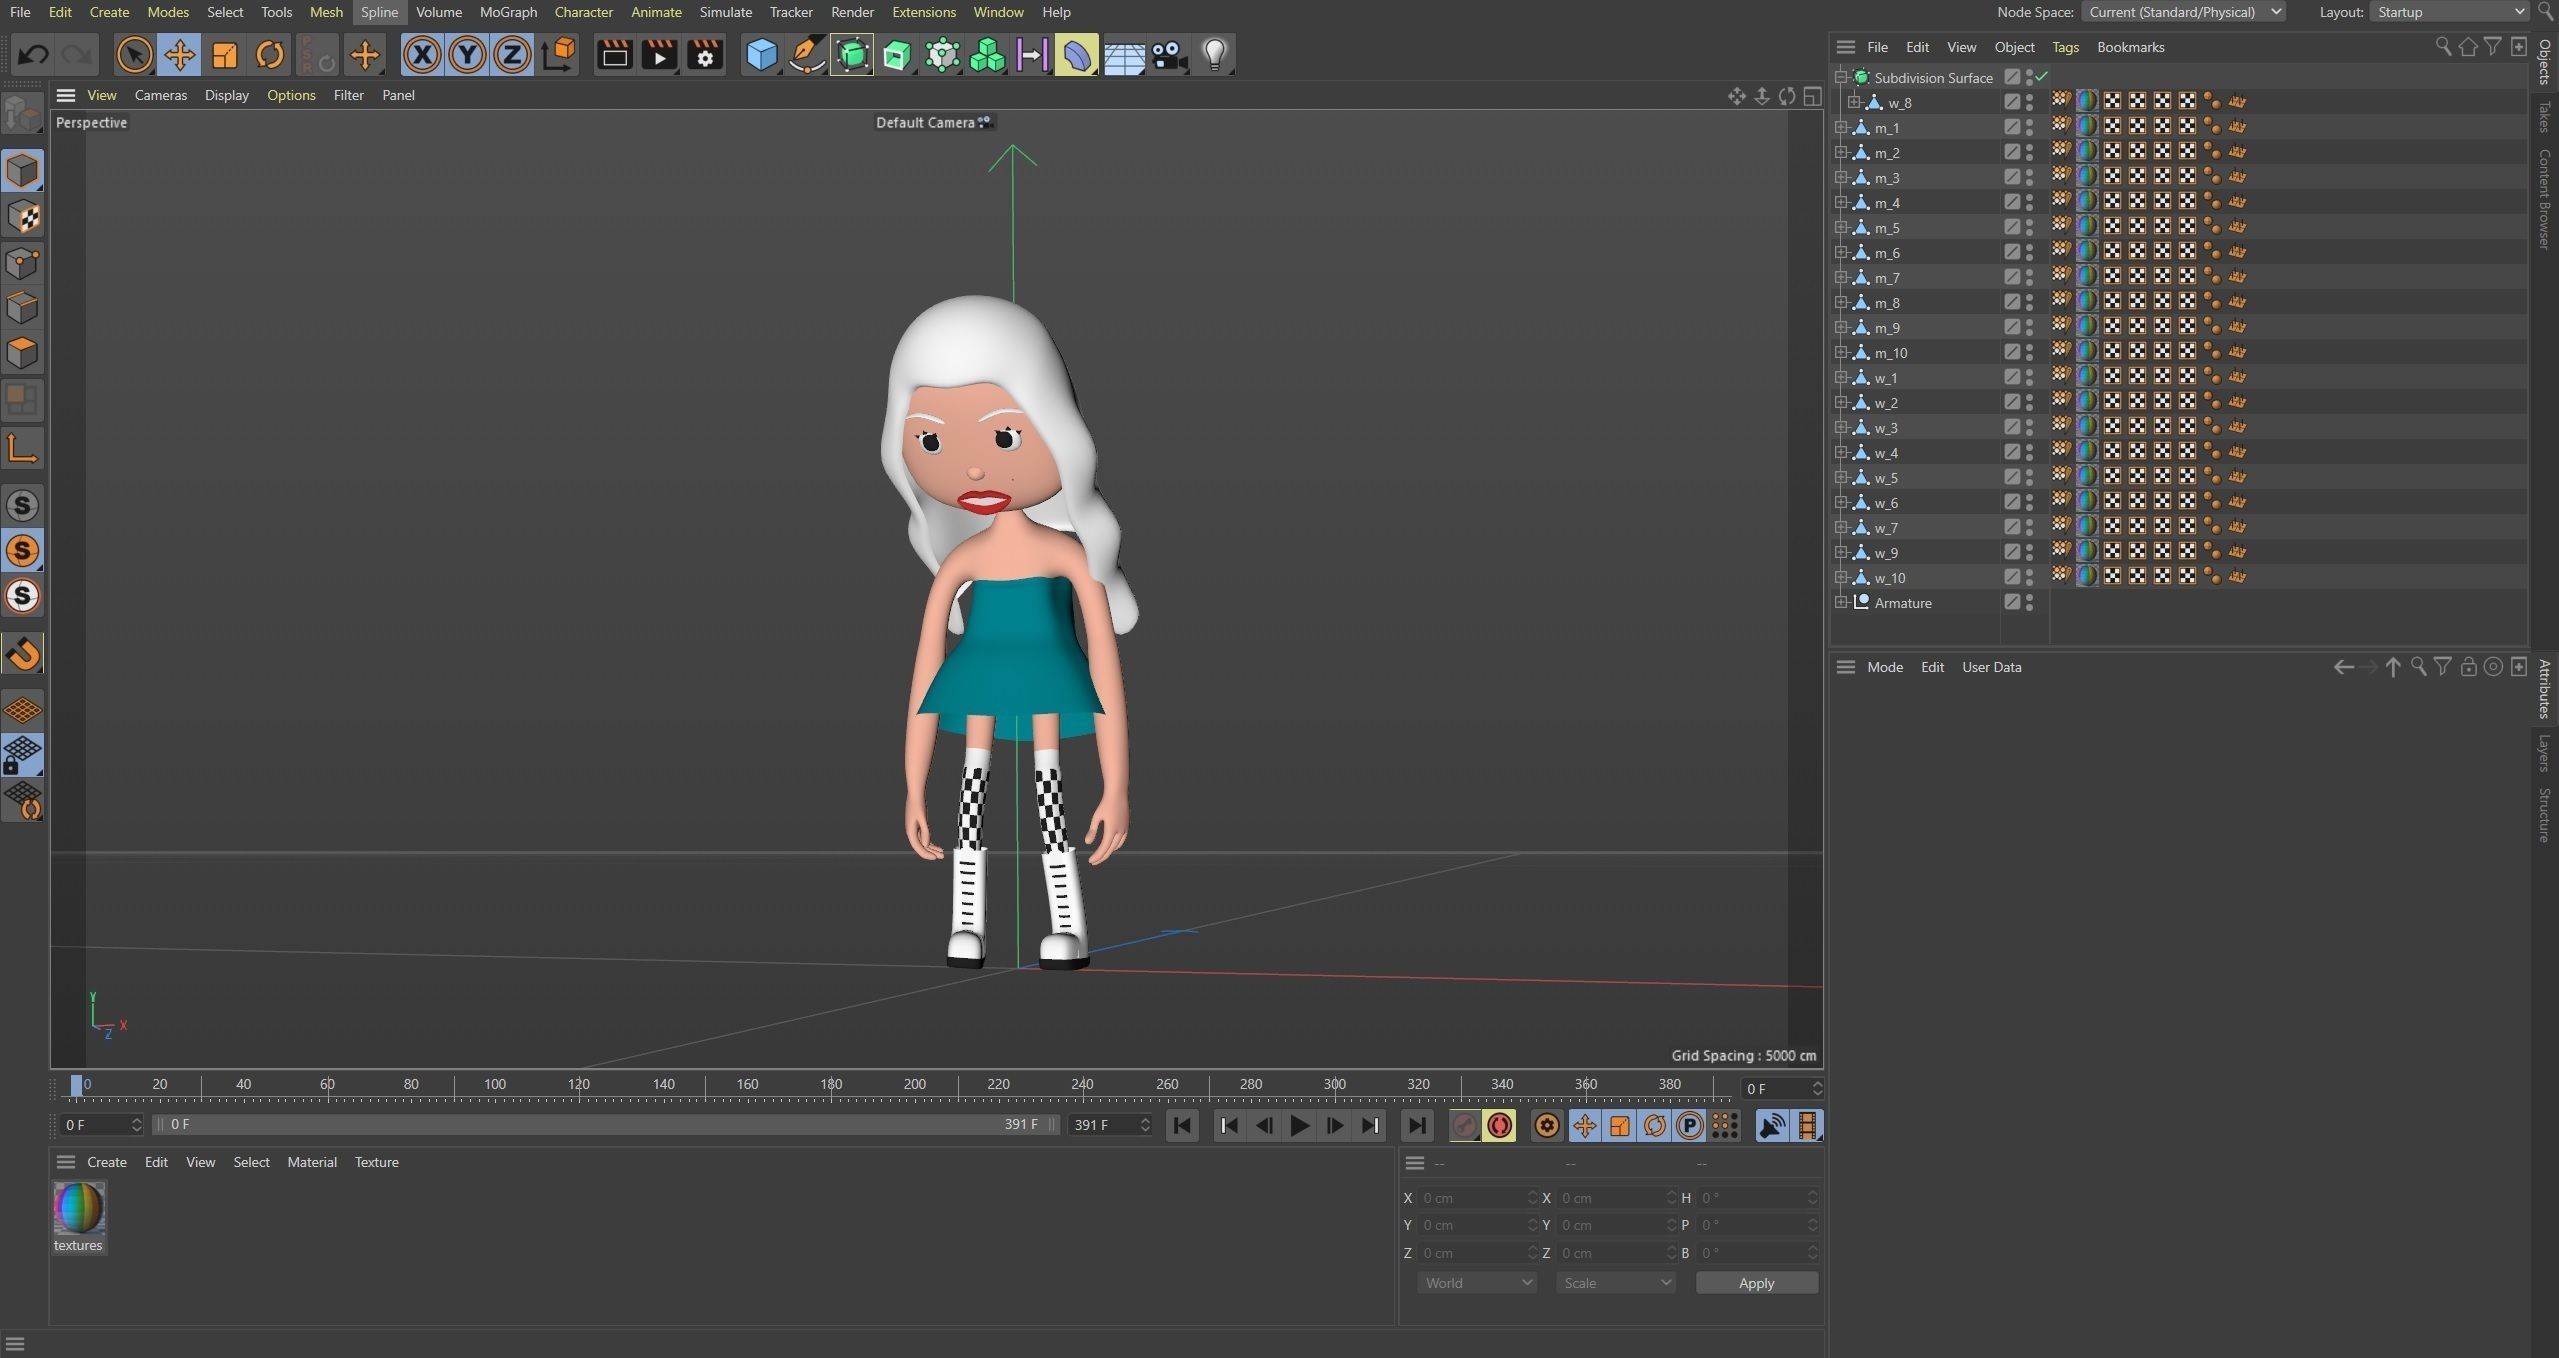Viewport: 2559px width, 1358px height.
Task: Collapse the Subdivision Surface hierarchy
Action: click(x=1841, y=77)
